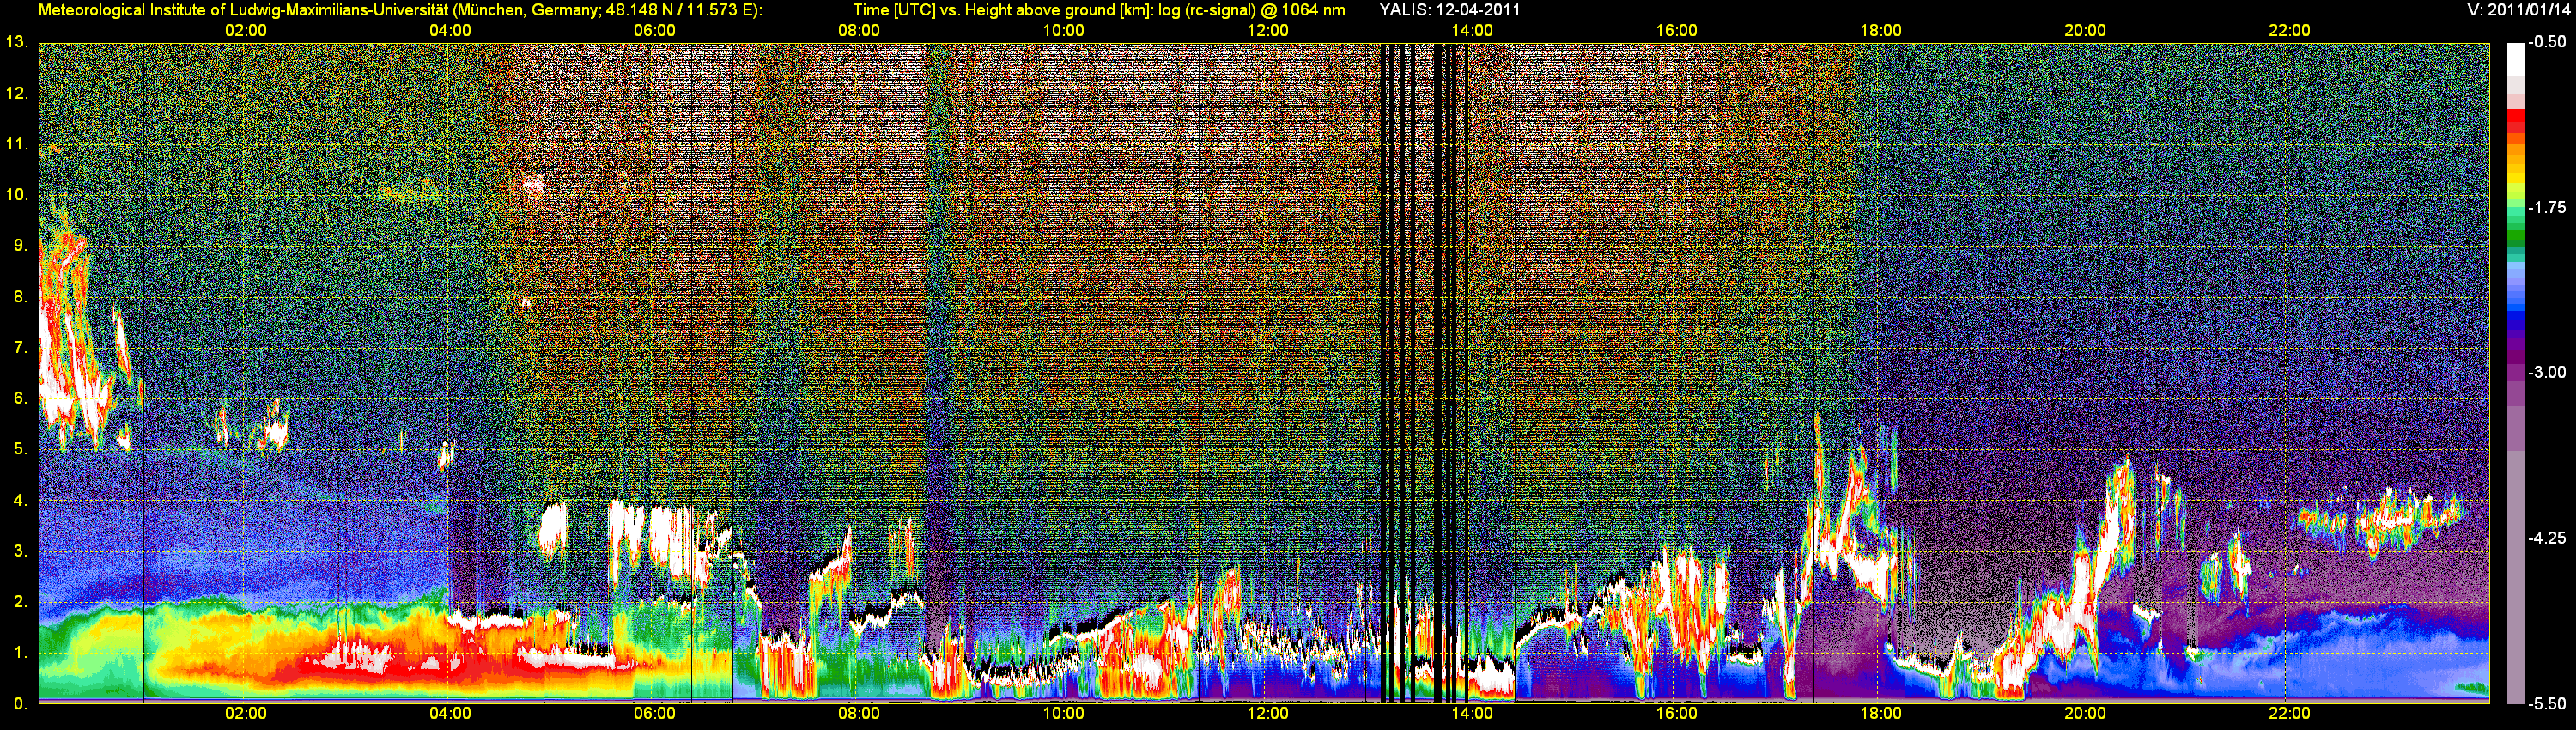This screenshot has width=2576, height=730.
Task: Click the 06:00 tick label on bottom axis
Action: point(654,714)
